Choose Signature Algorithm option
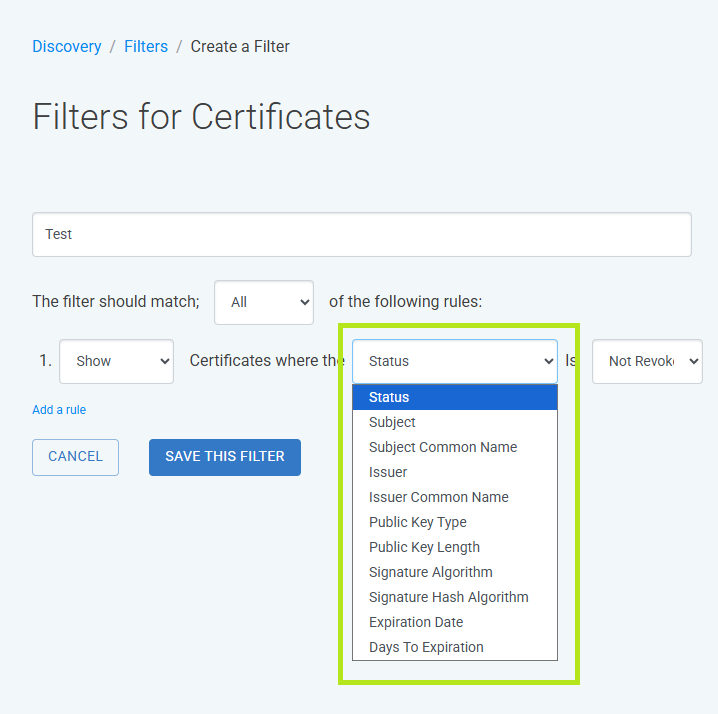Screen dimensions: 718x714 (x=455, y=572)
